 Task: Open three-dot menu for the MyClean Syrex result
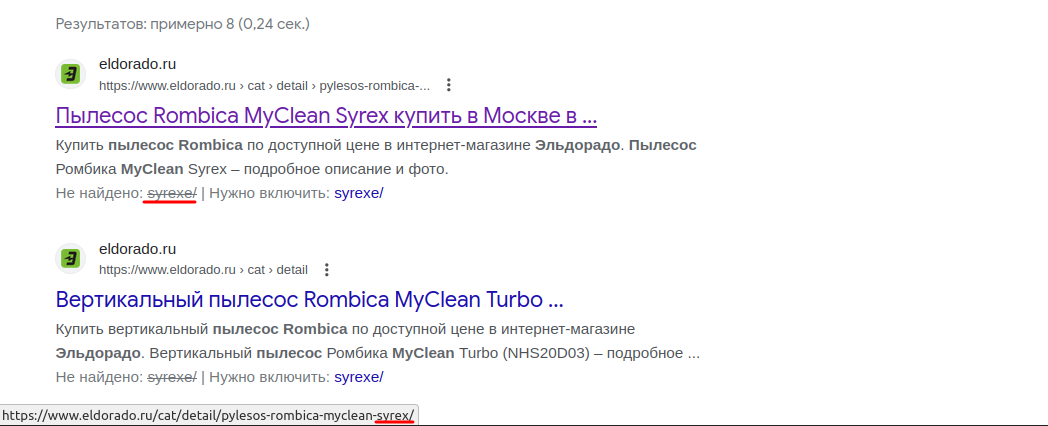pyautogui.click(x=449, y=85)
